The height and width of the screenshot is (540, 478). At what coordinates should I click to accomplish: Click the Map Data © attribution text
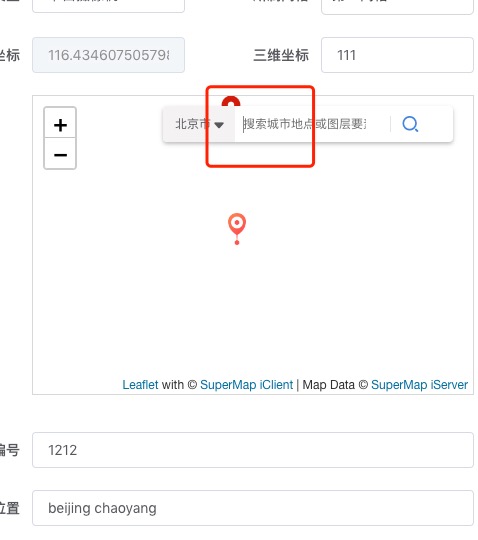pos(335,385)
